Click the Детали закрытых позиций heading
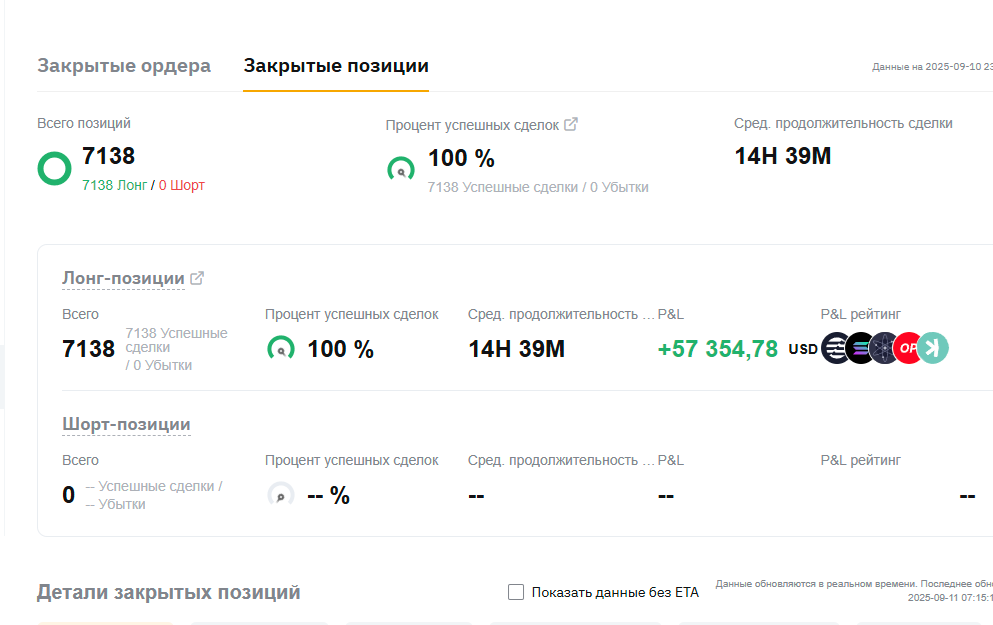993x625 pixels. pos(168,591)
